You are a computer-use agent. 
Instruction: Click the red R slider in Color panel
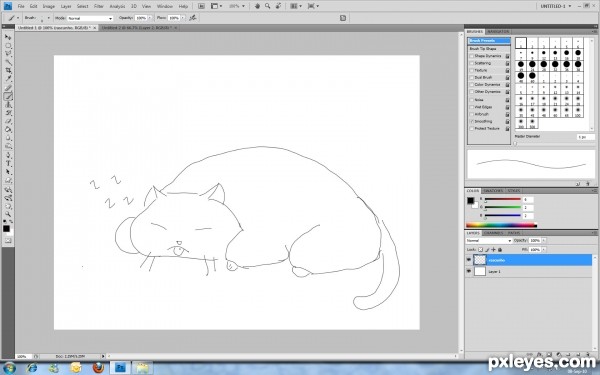pos(502,199)
